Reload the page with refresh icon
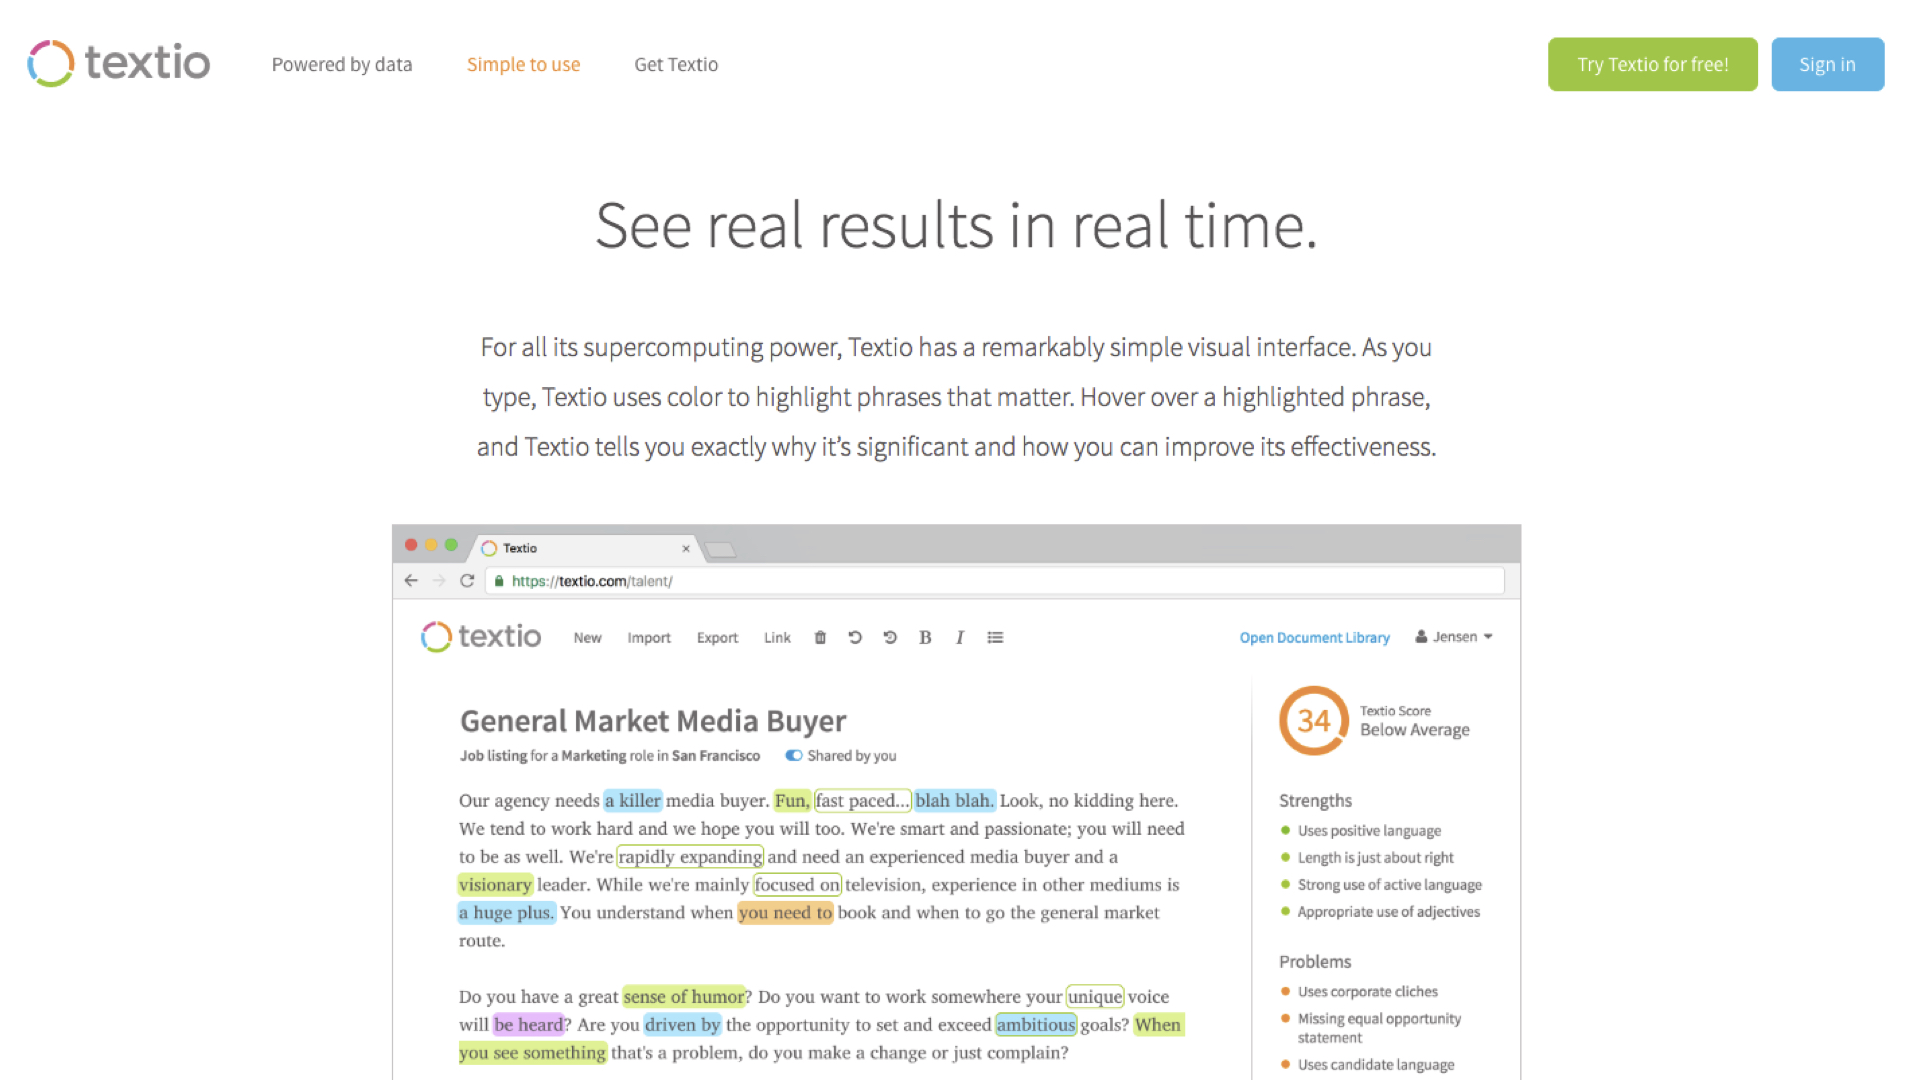The image size is (1920, 1080). point(467,580)
